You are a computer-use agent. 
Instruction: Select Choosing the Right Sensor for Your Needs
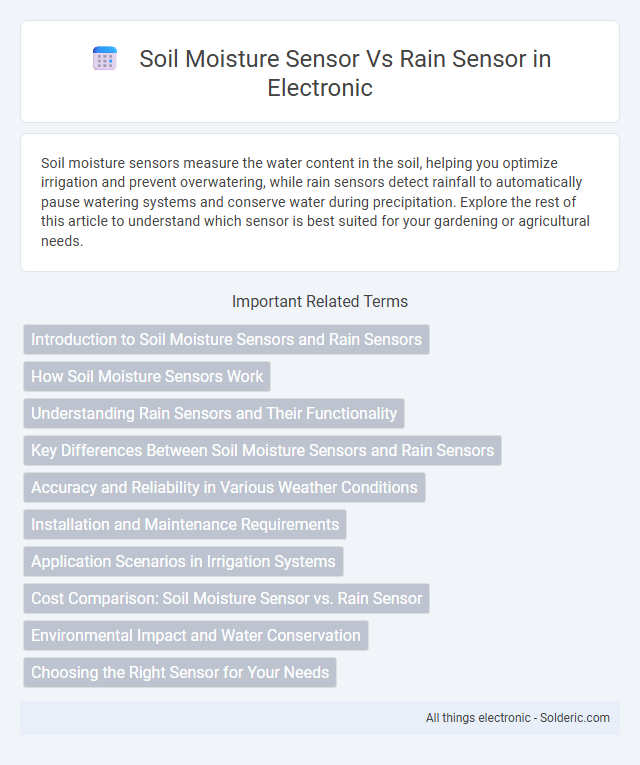[x=180, y=673]
